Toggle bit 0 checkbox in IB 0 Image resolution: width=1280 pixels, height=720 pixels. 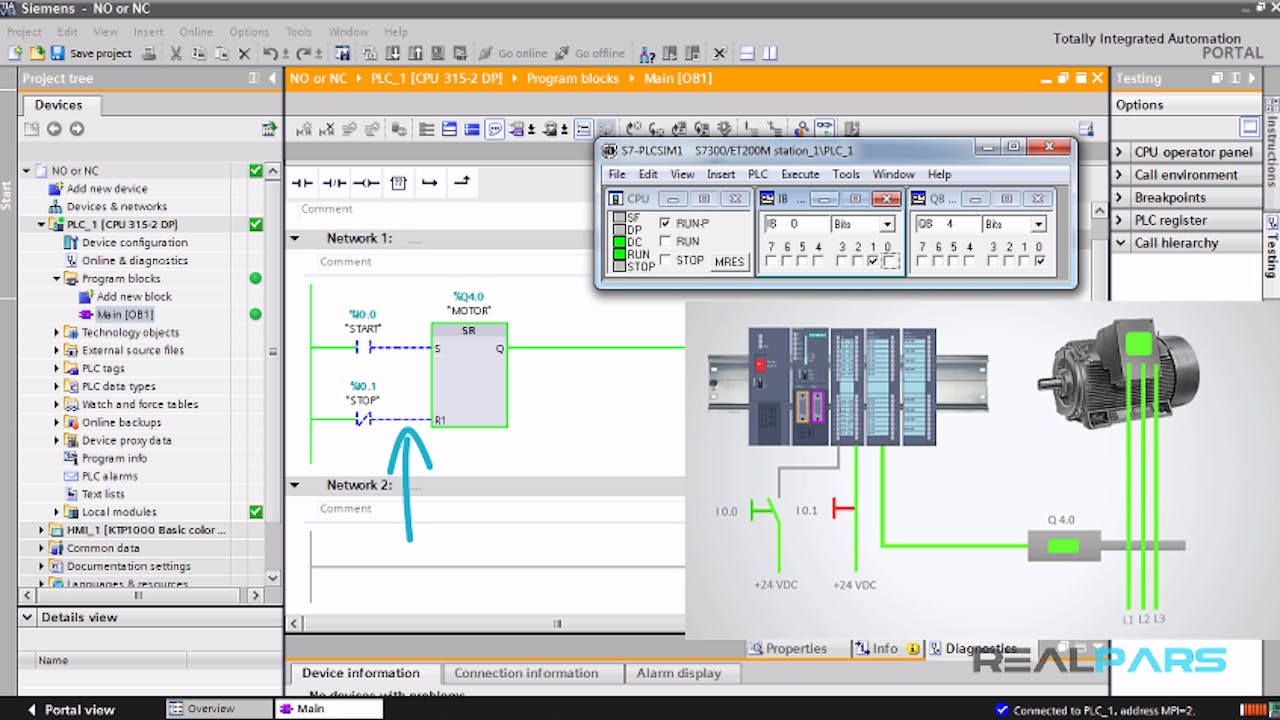tap(890, 262)
